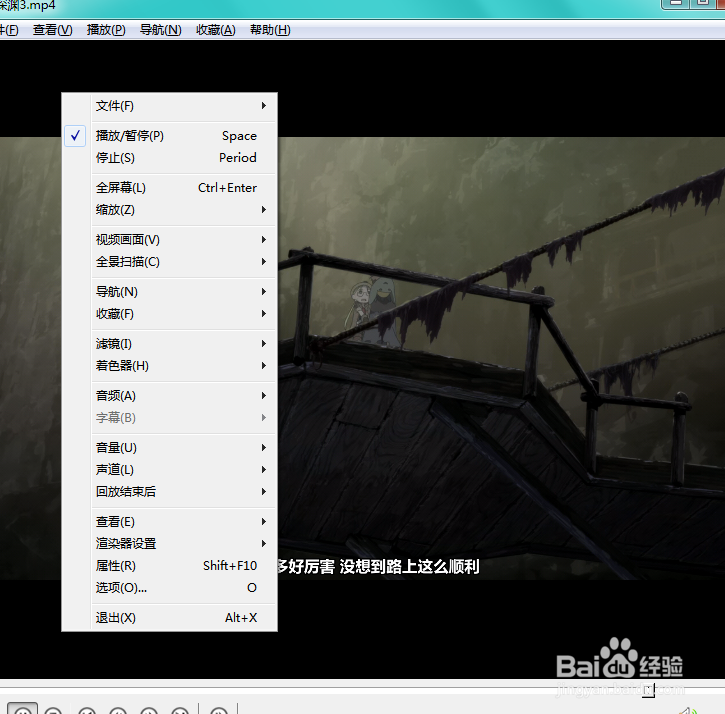Expand the 收藏(F) submenu in context menu

[169, 314]
